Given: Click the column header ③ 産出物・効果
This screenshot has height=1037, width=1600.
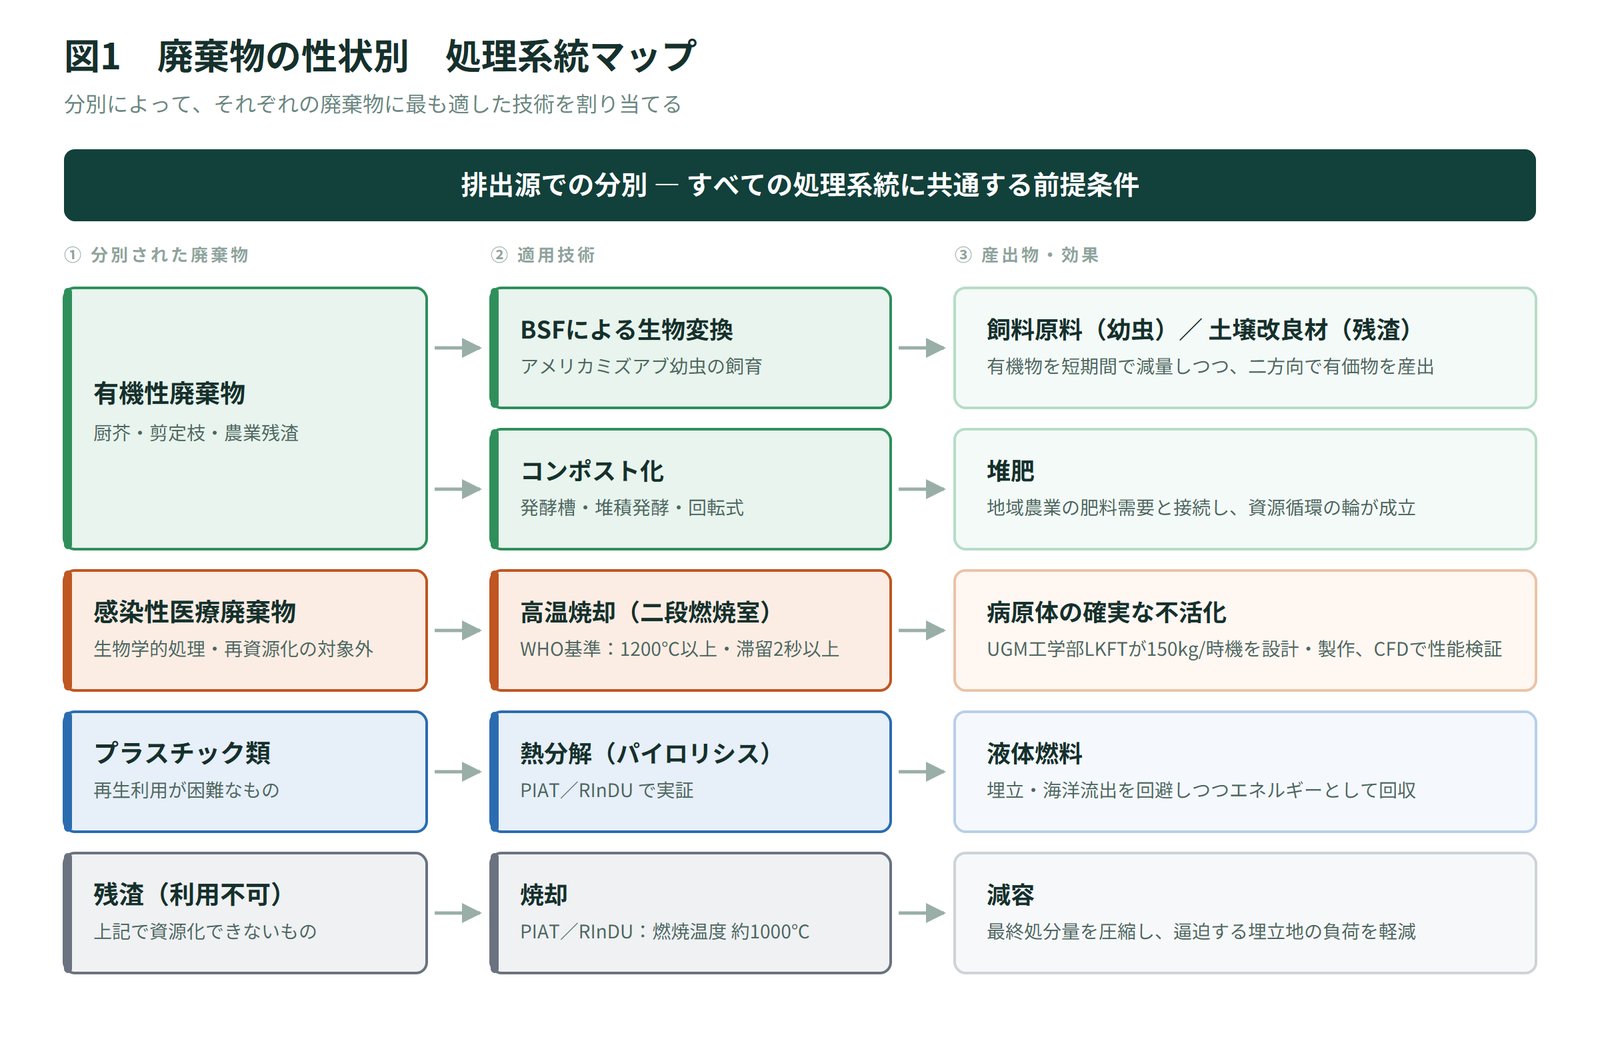Looking at the screenshot, I should [x=1027, y=255].
